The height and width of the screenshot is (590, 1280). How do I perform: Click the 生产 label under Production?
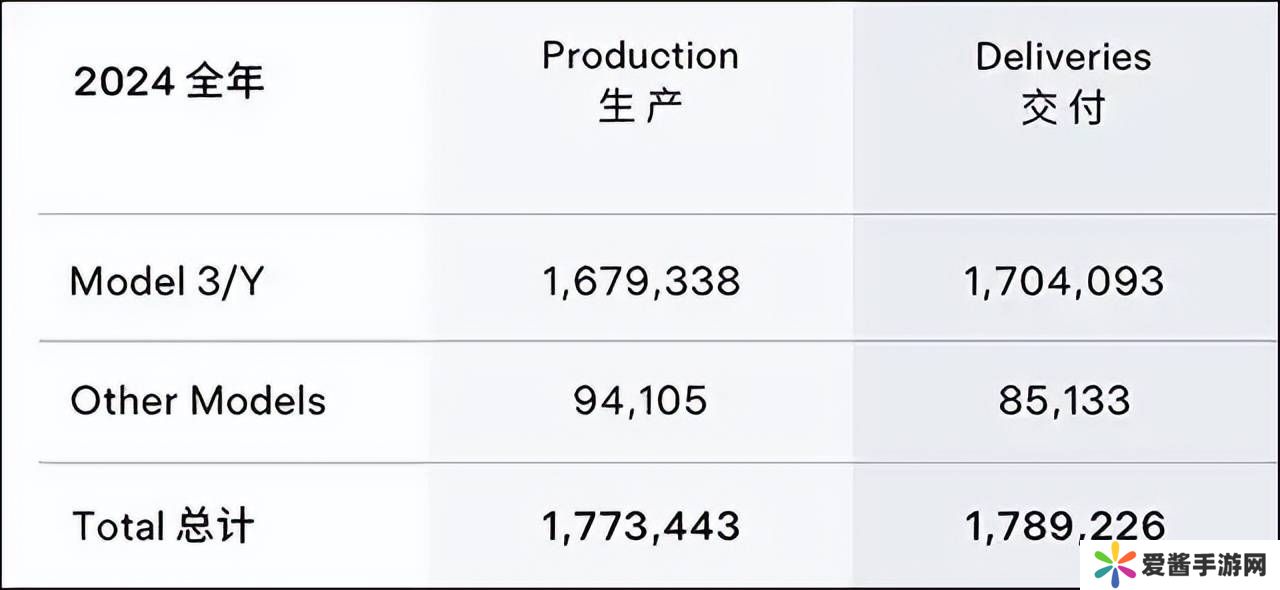pos(640,106)
